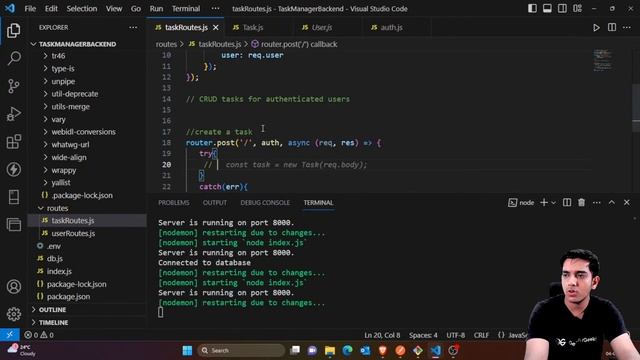Click the code minimap preview
This screenshot has height=360, width=640.
point(603,60)
